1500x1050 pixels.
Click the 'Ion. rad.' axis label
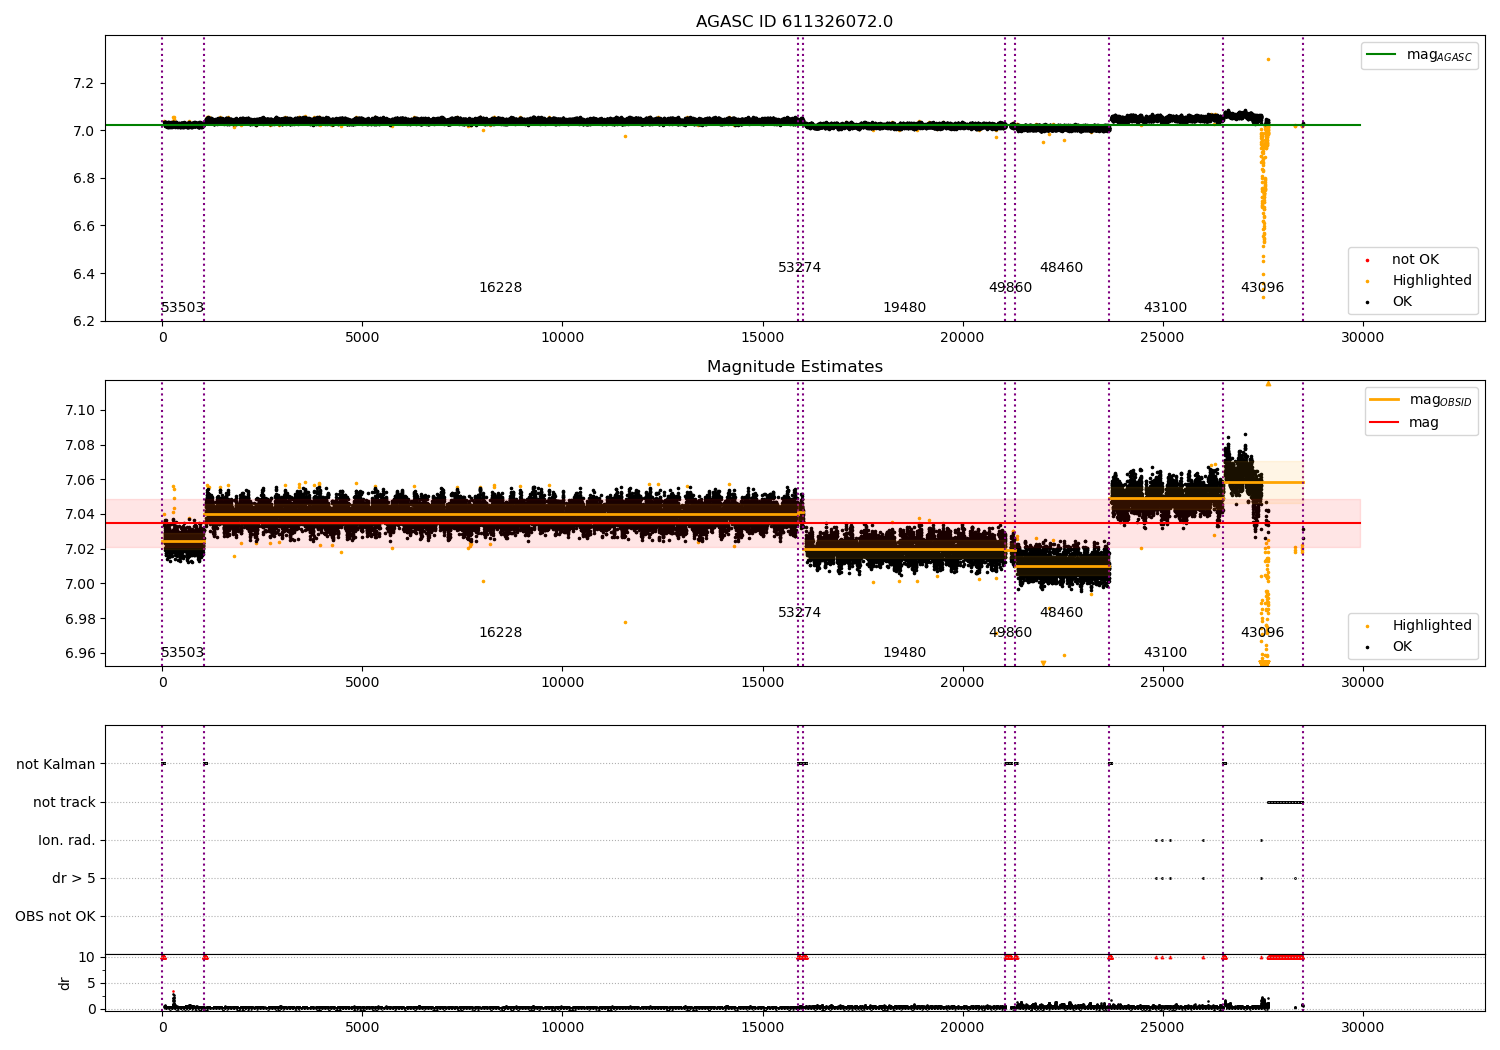pos(67,841)
